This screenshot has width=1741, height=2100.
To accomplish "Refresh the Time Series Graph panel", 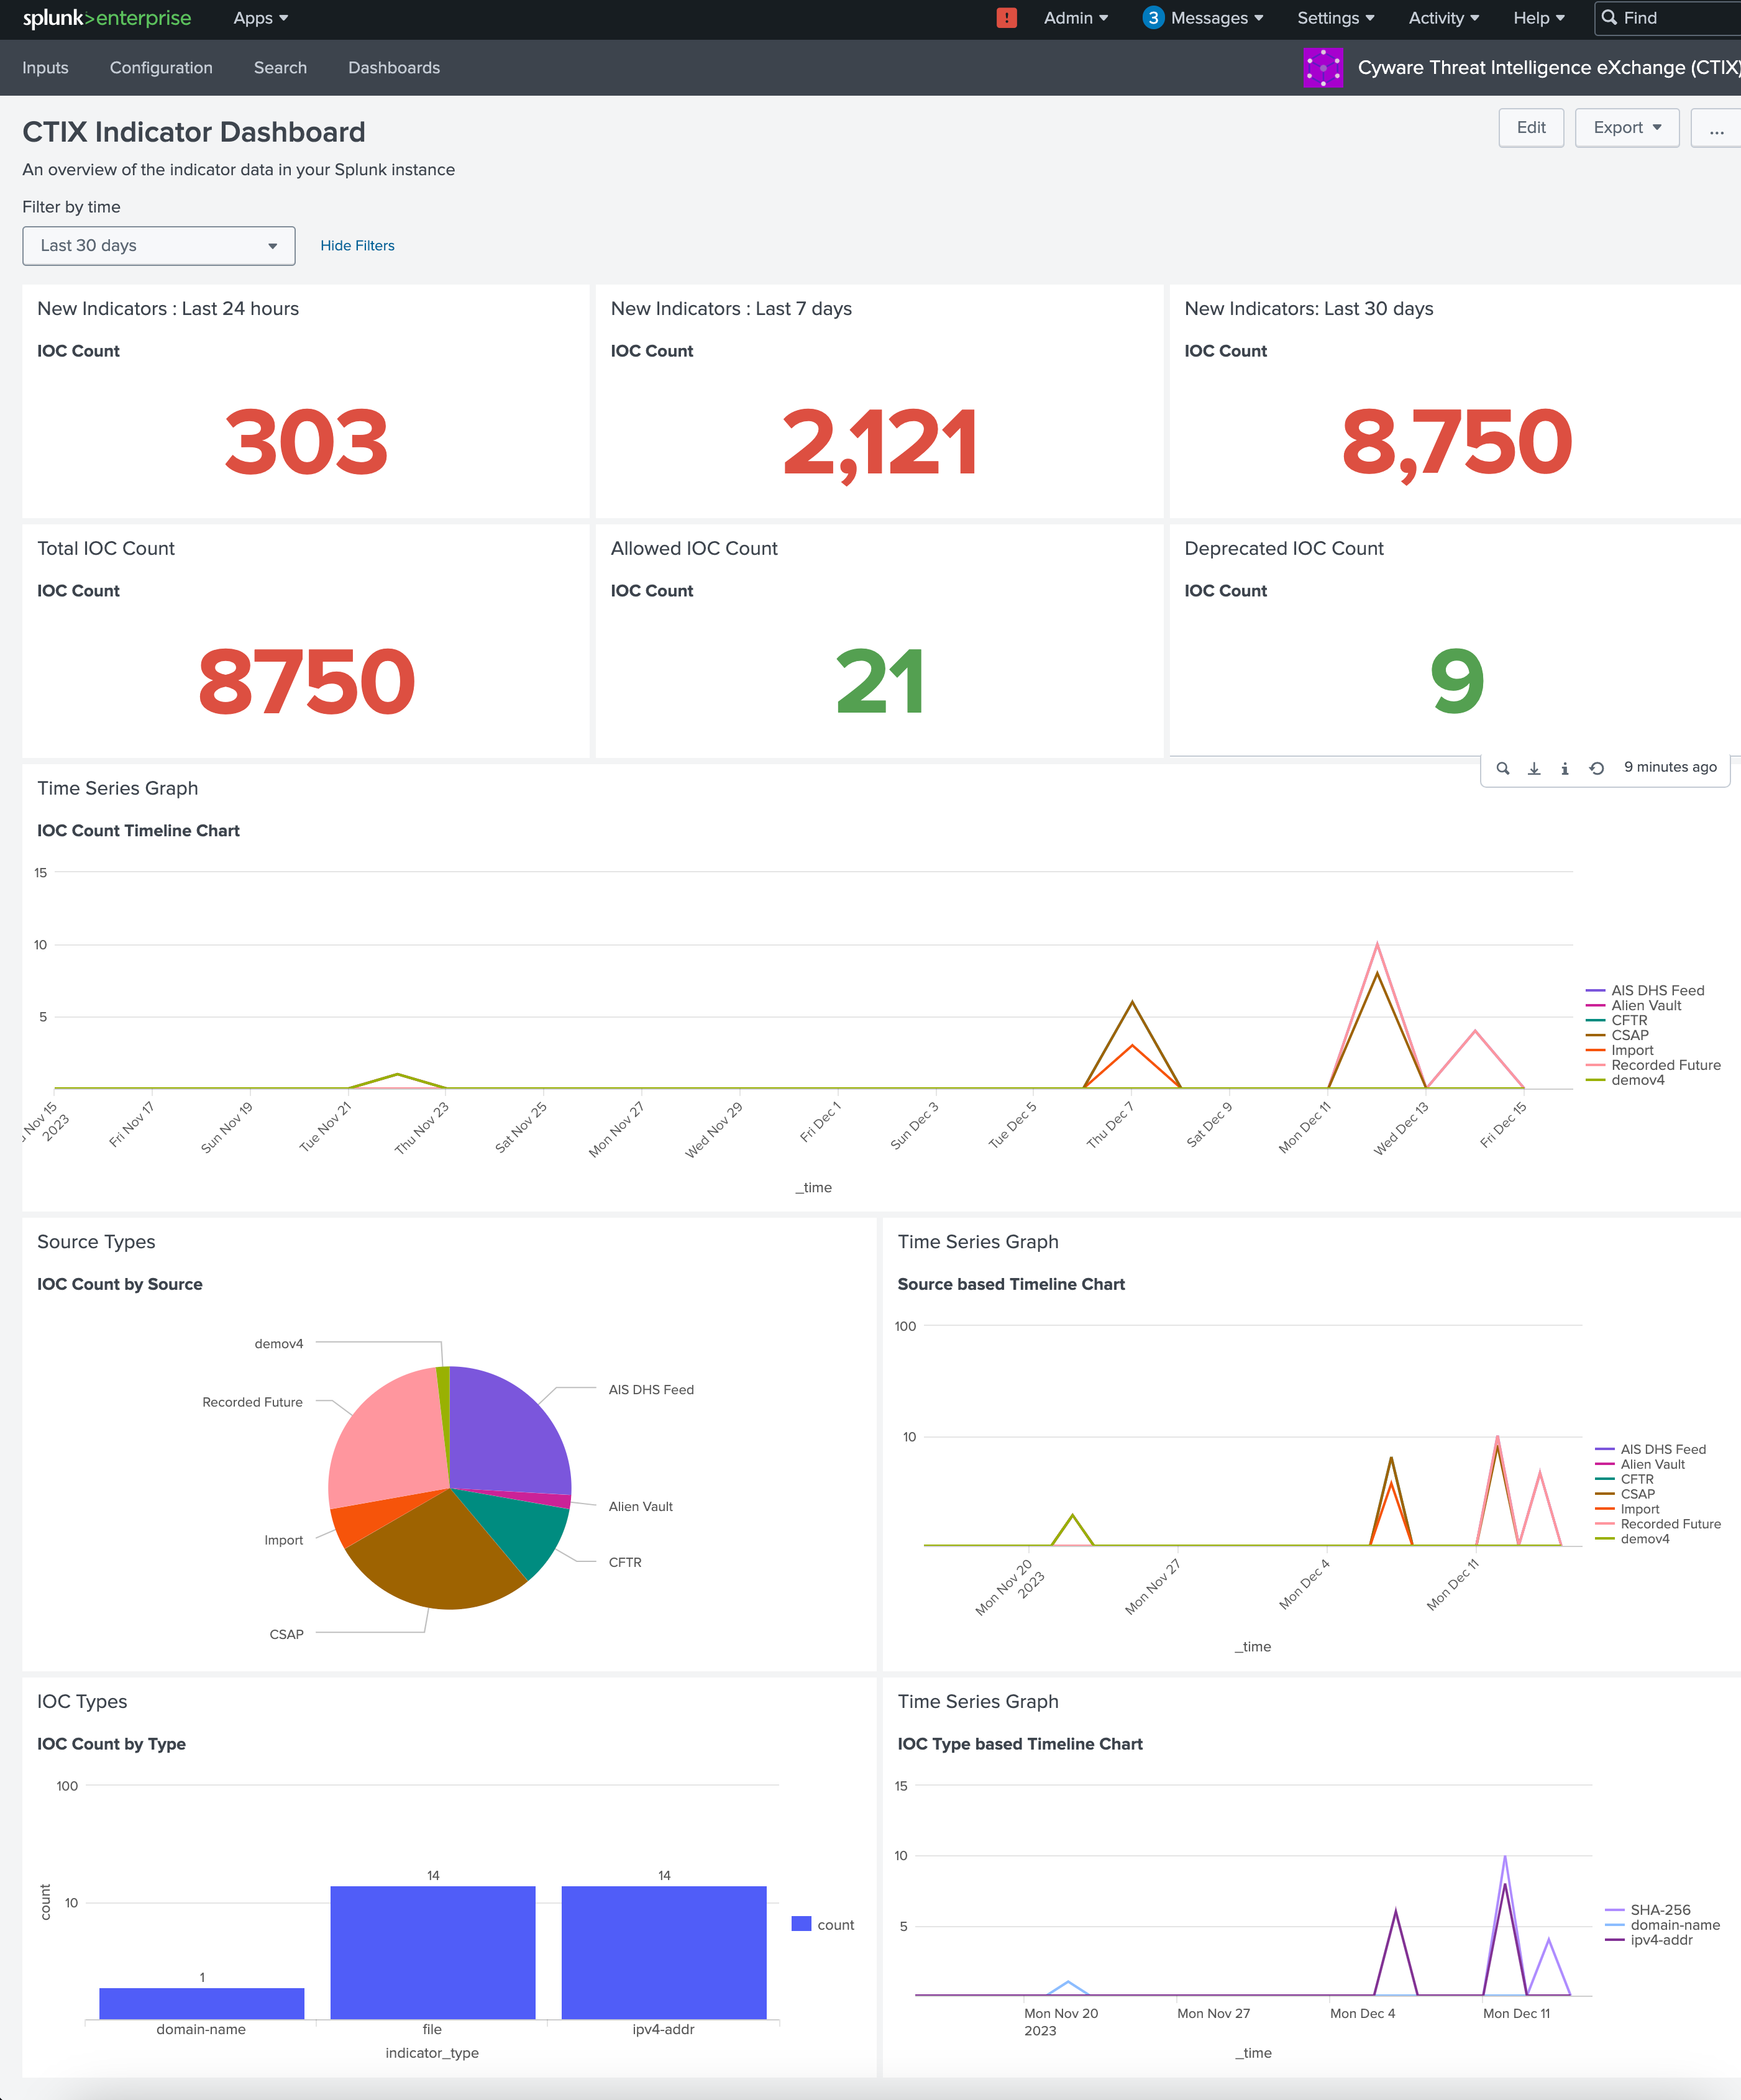I will [x=1596, y=768].
